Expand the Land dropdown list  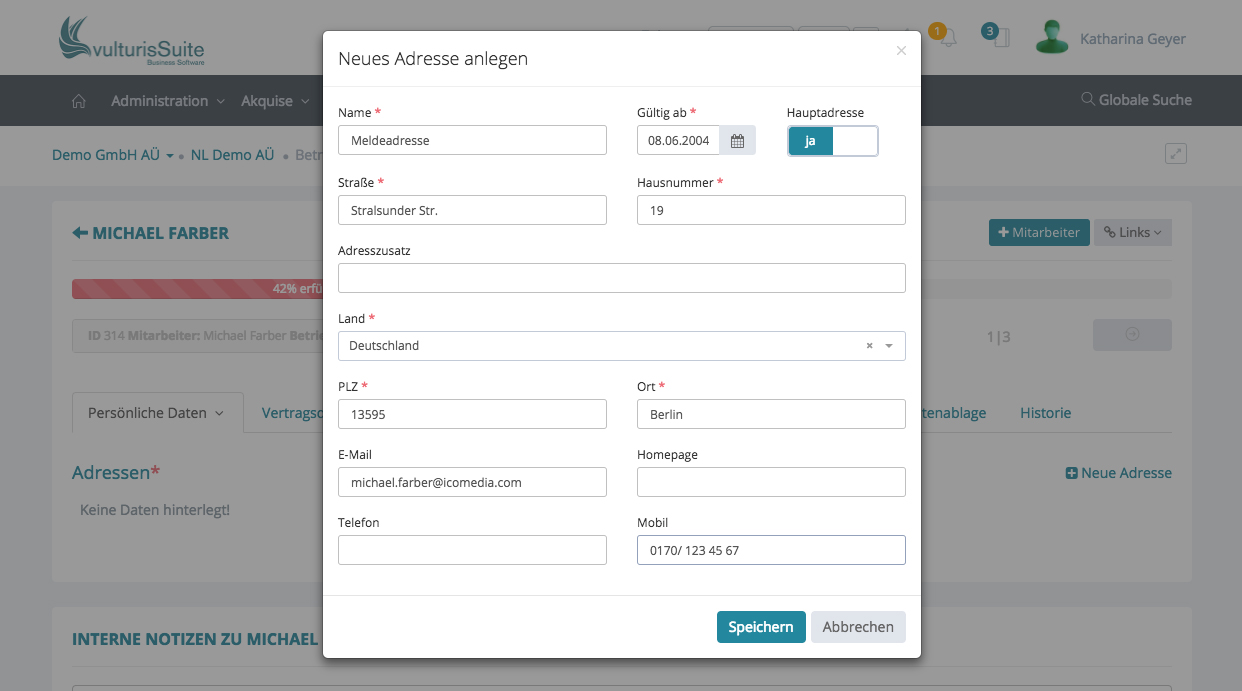pyautogui.click(x=889, y=346)
